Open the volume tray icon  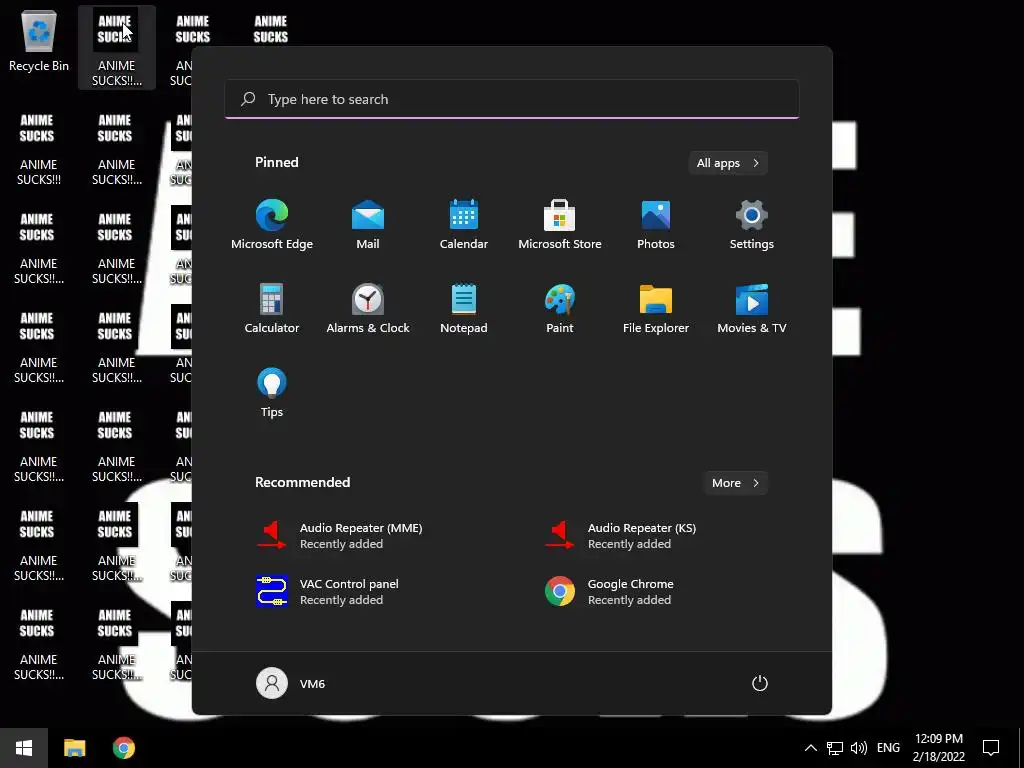(859, 748)
